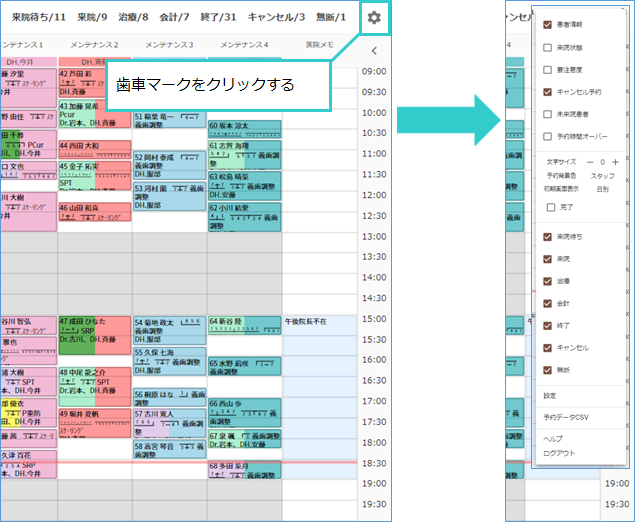Filter by 来院待ち/11 status

[x=38, y=18]
